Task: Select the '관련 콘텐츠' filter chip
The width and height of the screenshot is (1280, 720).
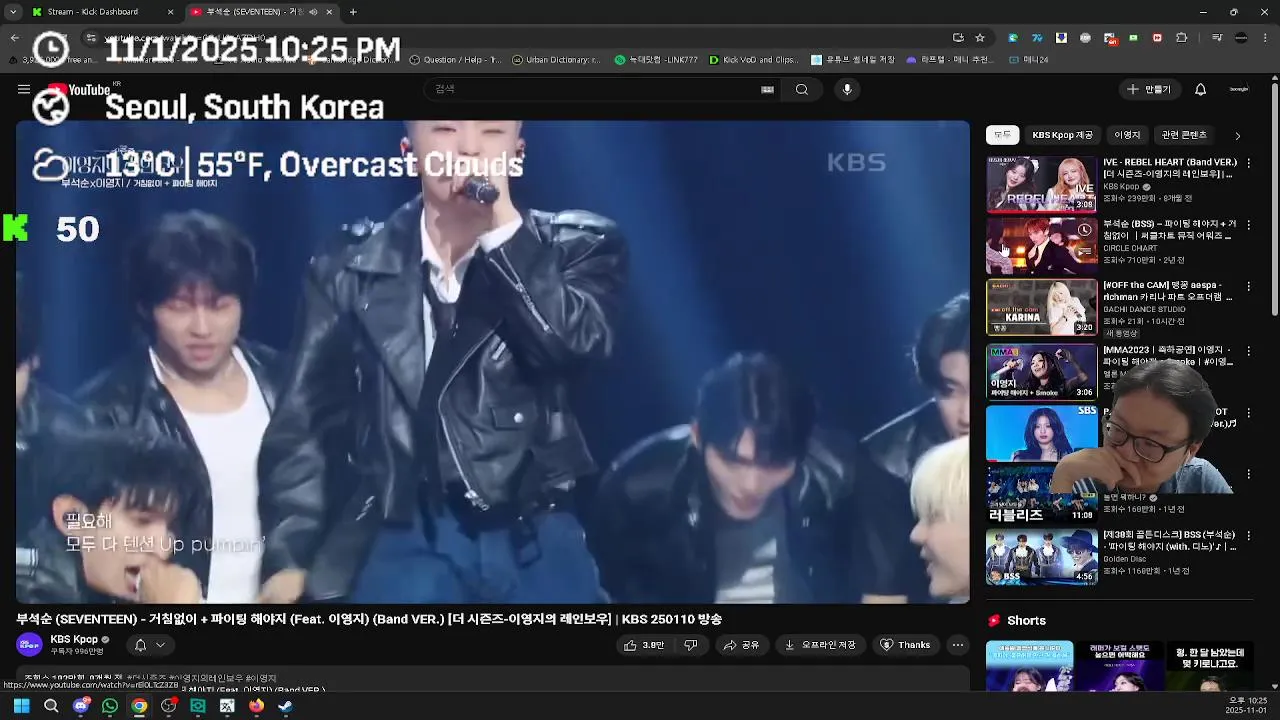Action: 1184,135
